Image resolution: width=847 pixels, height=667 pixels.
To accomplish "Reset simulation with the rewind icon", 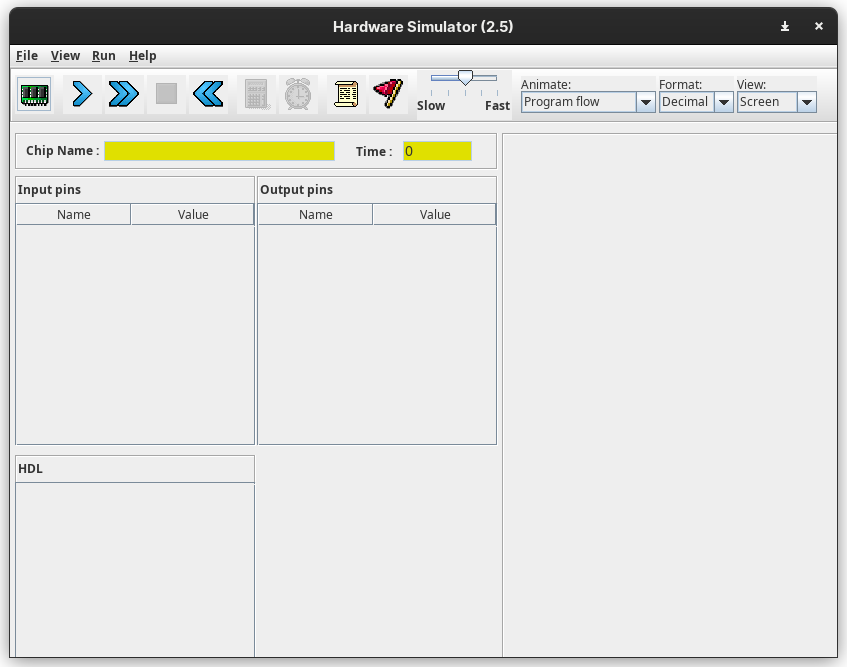I will [x=208, y=95].
